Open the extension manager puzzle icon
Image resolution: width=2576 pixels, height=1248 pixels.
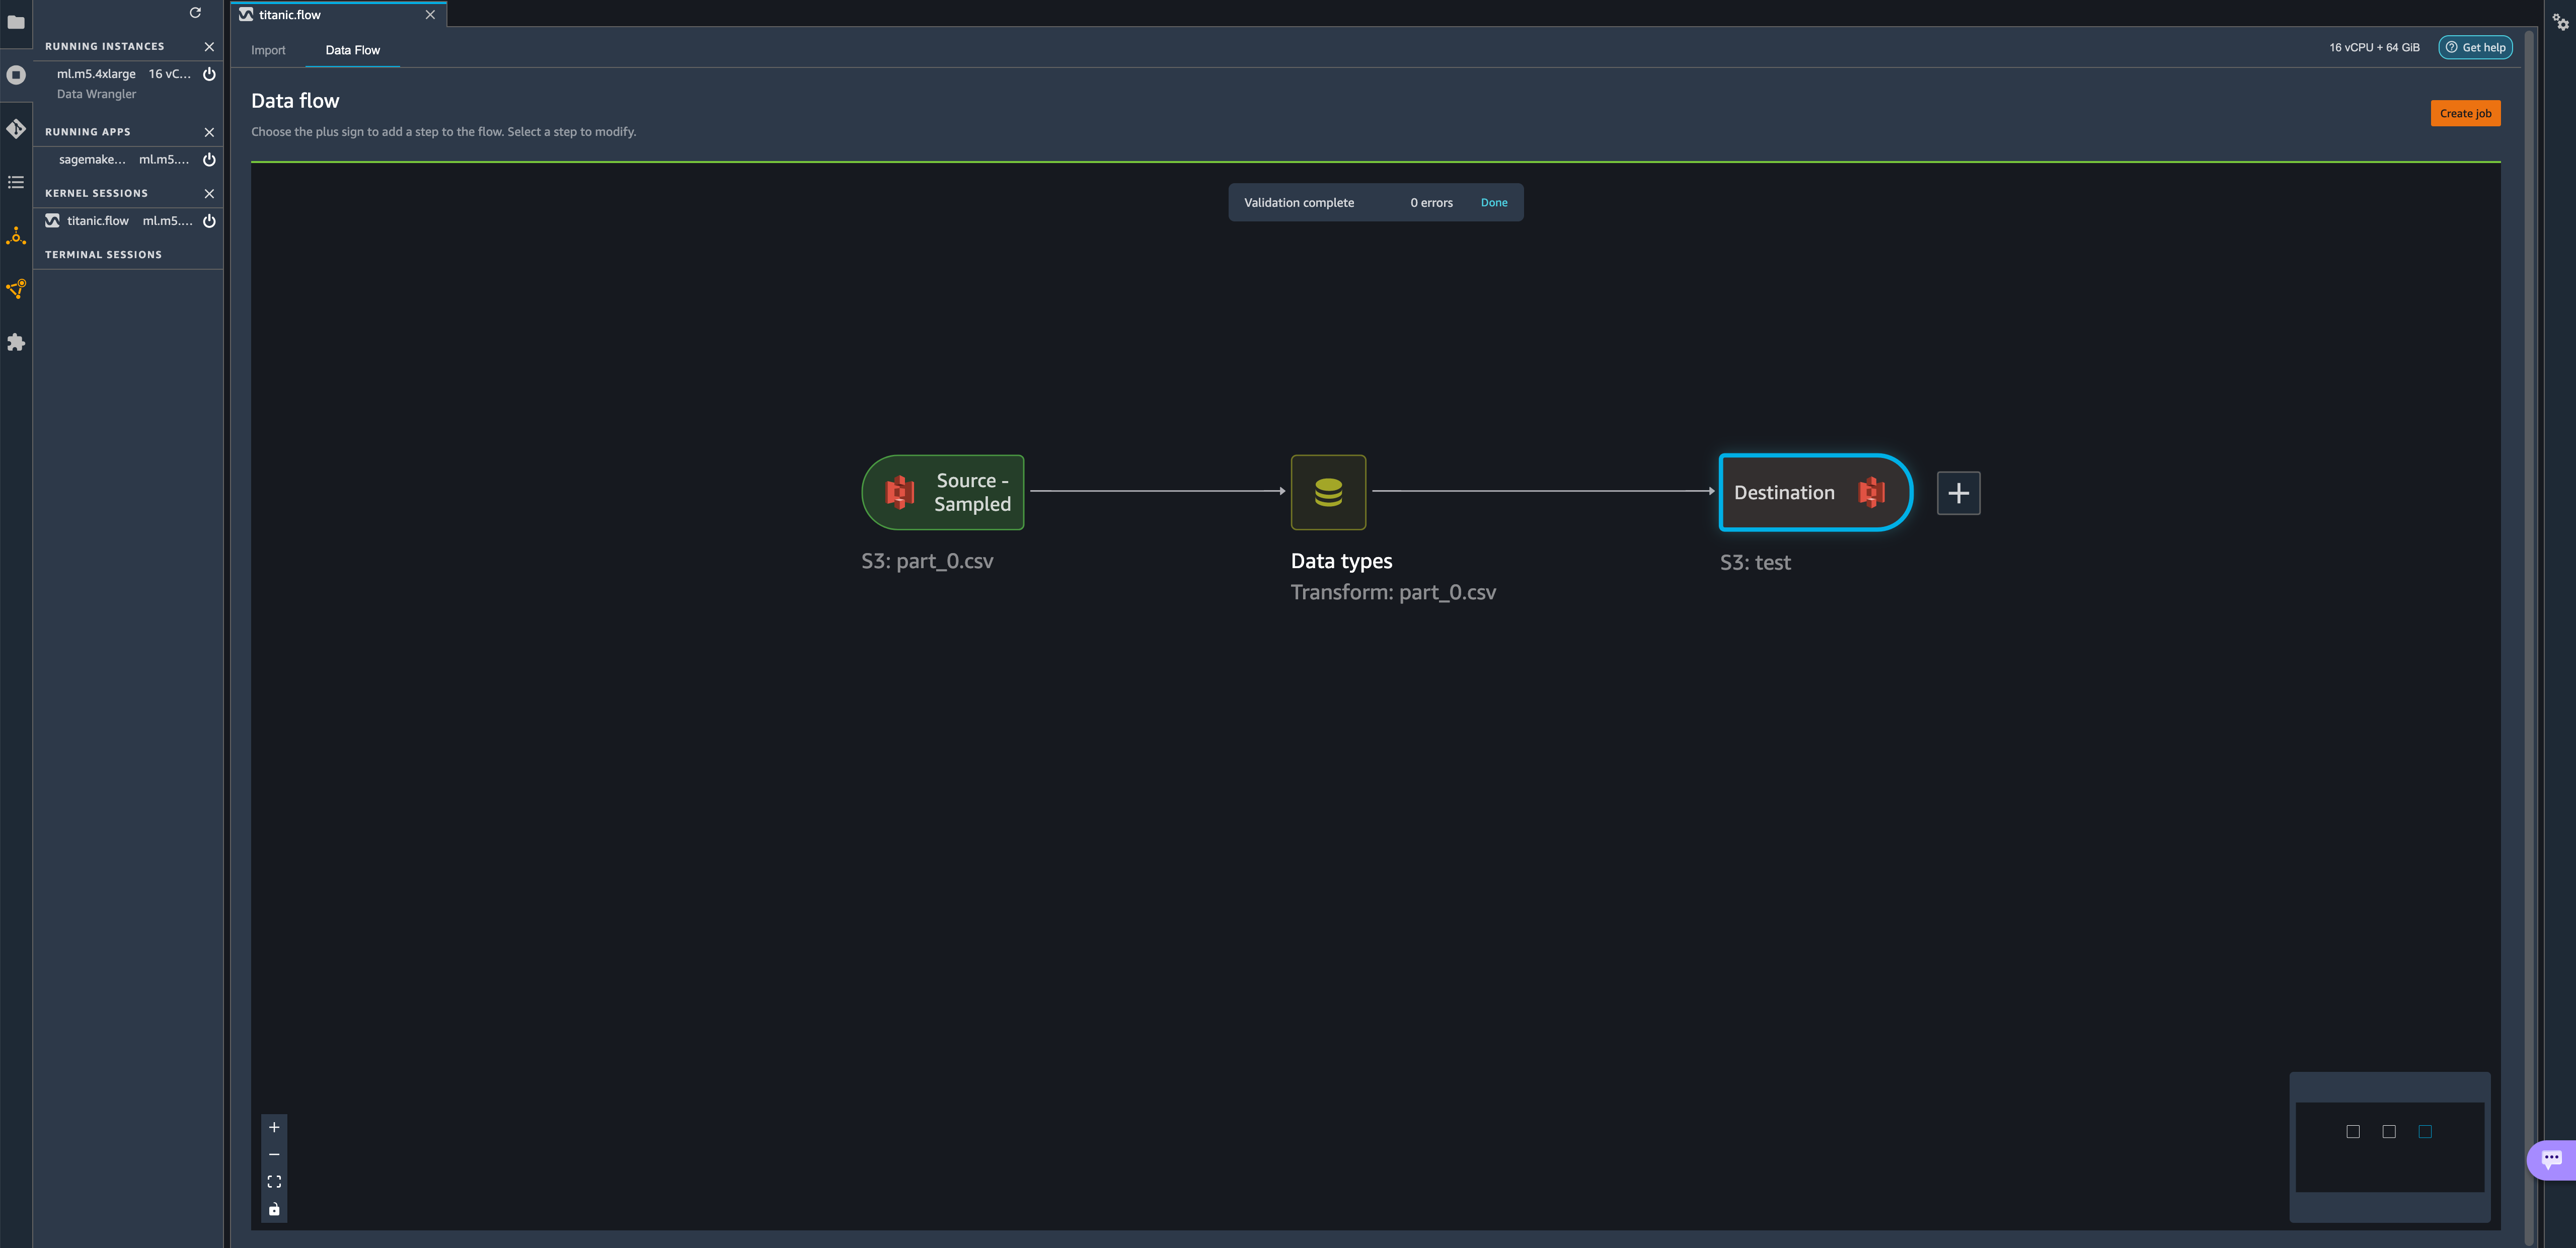pos(16,343)
